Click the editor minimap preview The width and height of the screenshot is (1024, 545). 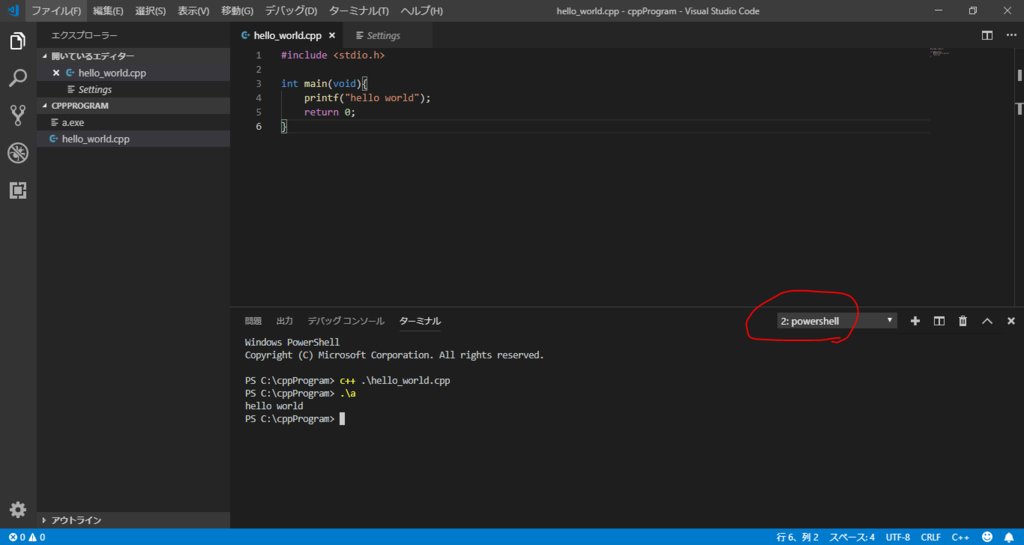(x=940, y=51)
